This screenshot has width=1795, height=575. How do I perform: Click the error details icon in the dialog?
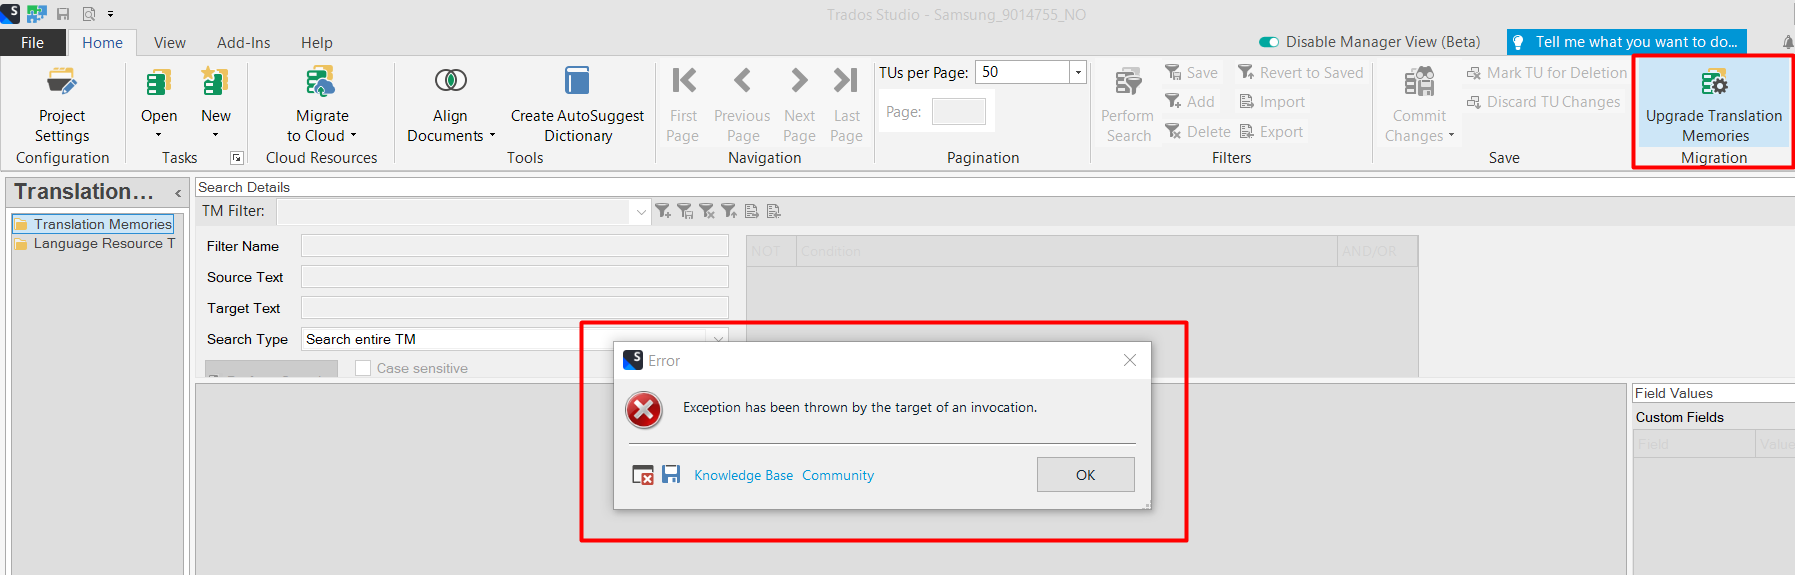(x=643, y=474)
